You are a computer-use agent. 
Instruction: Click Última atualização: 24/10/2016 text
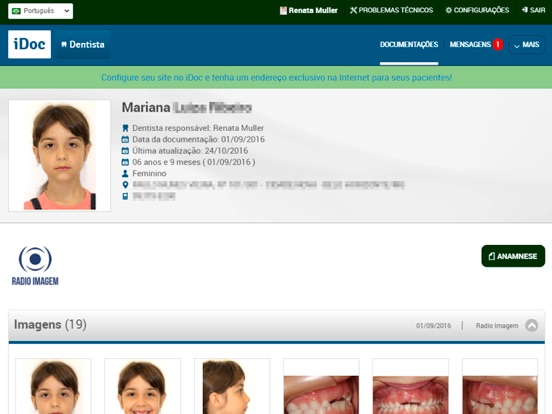(x=190, y=151)
